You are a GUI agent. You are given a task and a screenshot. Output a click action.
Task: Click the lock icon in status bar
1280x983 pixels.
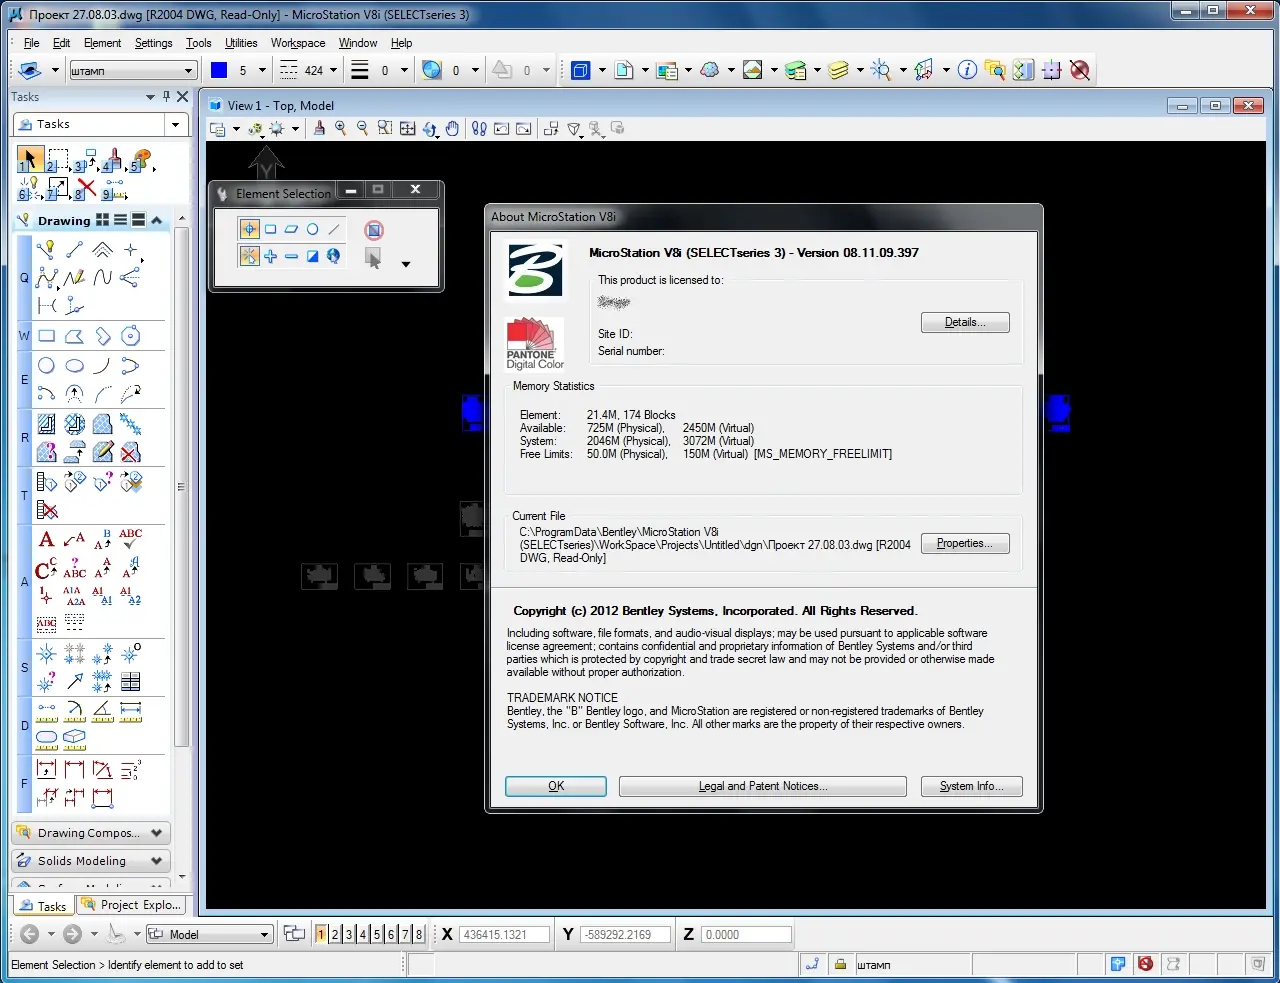[841, 964]
